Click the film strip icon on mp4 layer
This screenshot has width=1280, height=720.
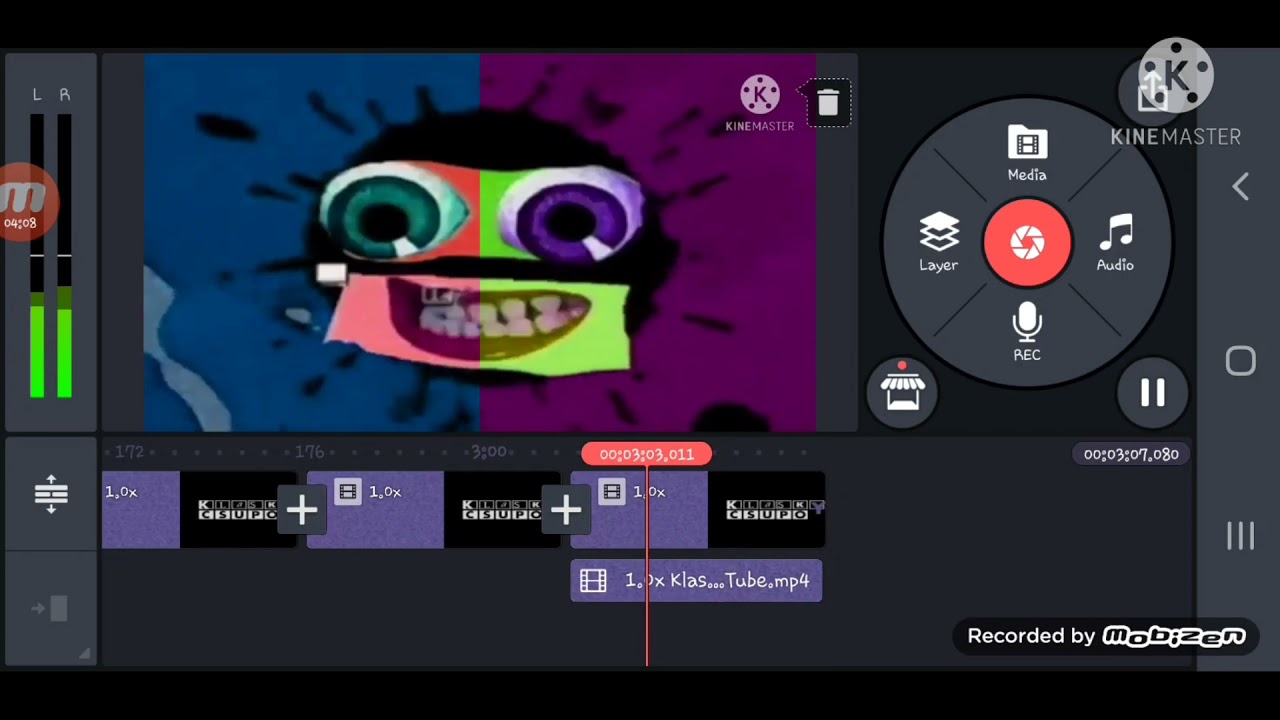click(x=594, y=581)
